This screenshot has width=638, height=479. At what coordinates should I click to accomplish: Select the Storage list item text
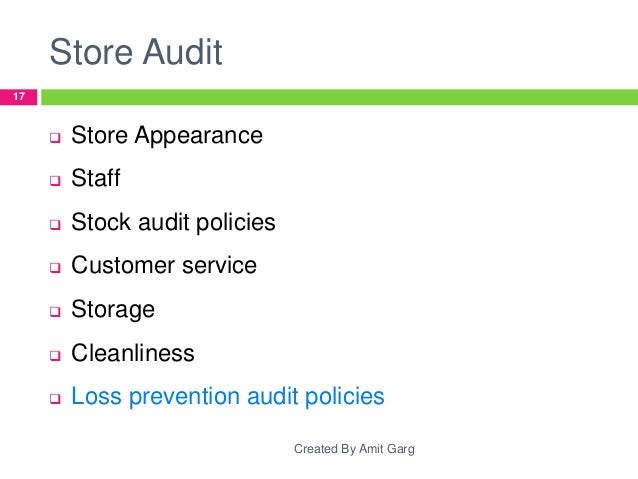[x=113, y=310]
